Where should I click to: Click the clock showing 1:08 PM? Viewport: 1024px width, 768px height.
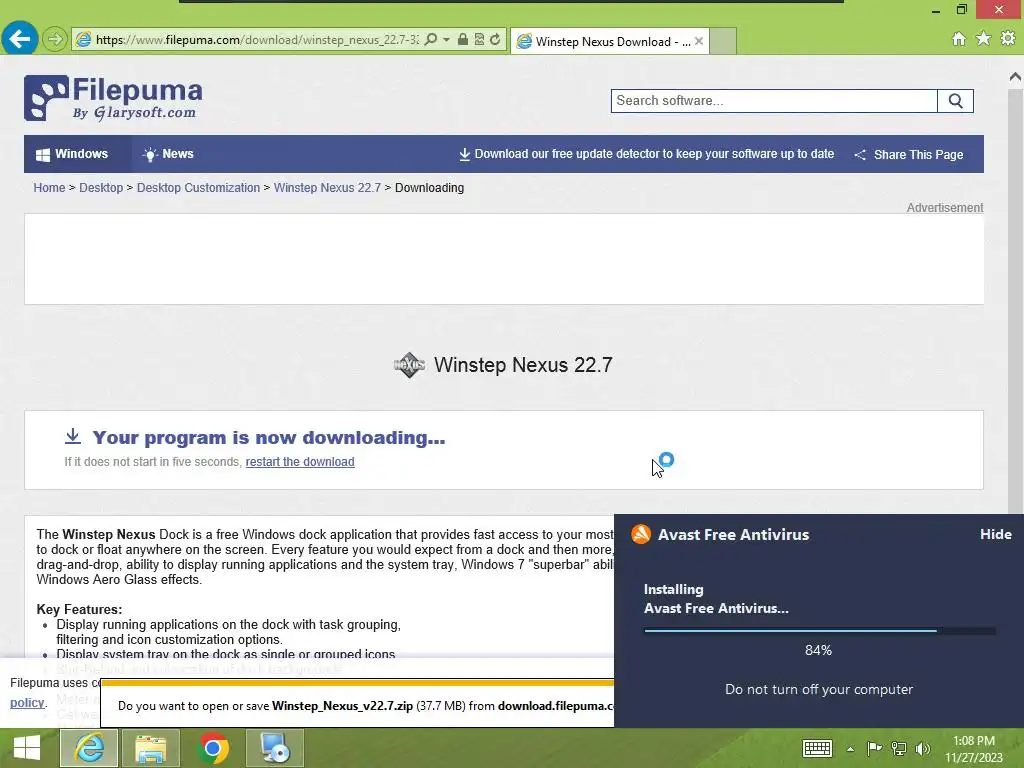(974, 741)
